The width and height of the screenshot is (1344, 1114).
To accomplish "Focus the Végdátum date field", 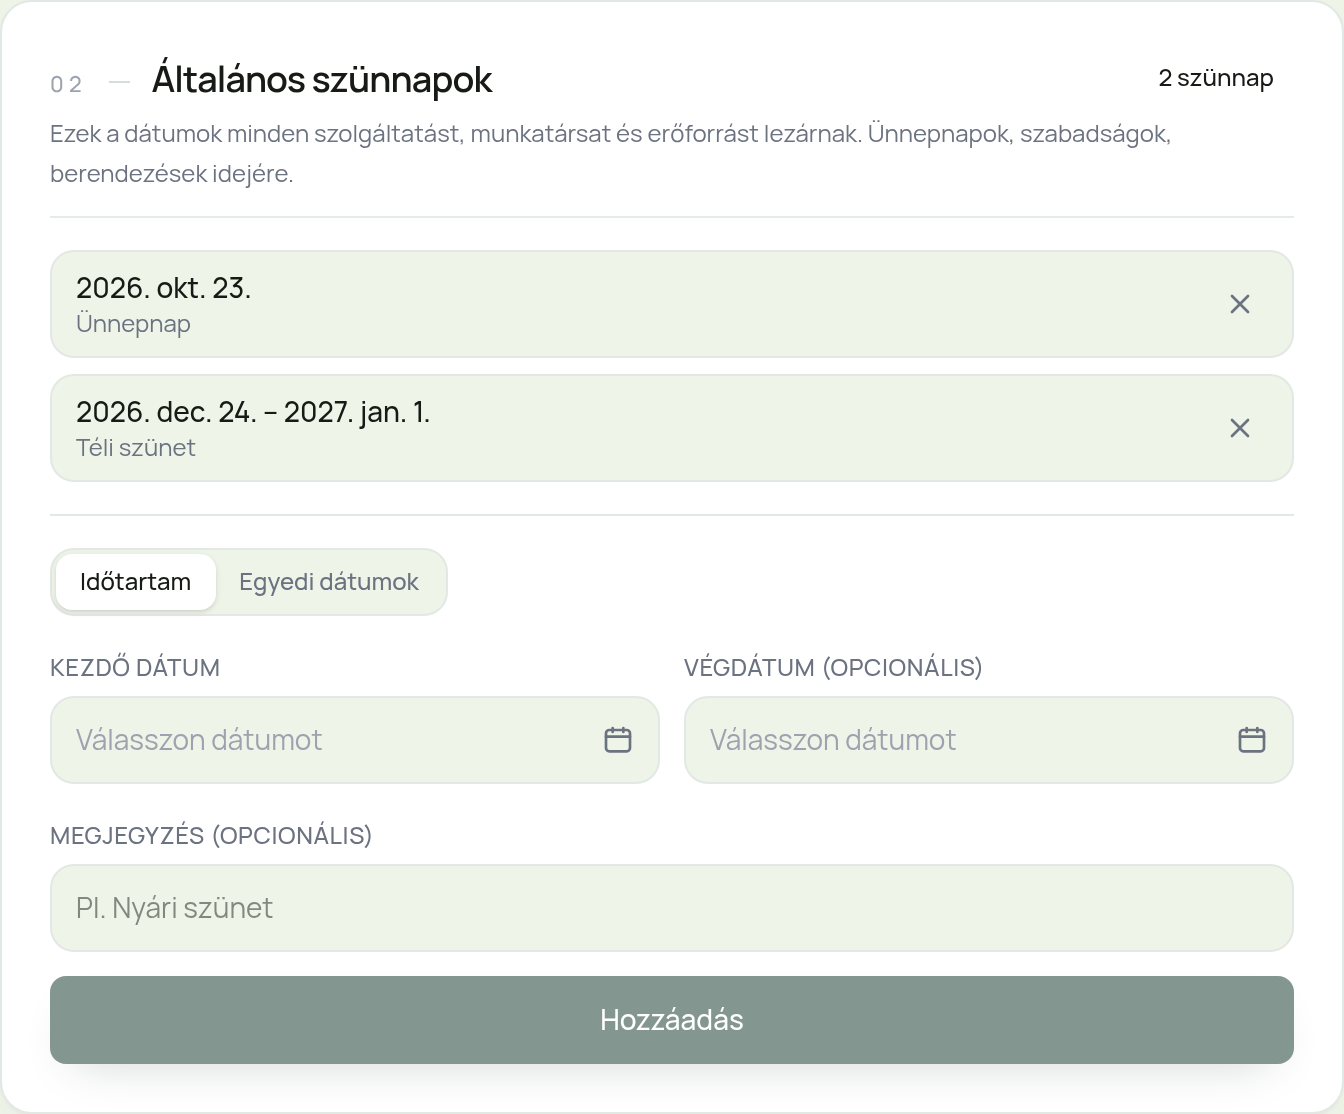I will point(989,740).
